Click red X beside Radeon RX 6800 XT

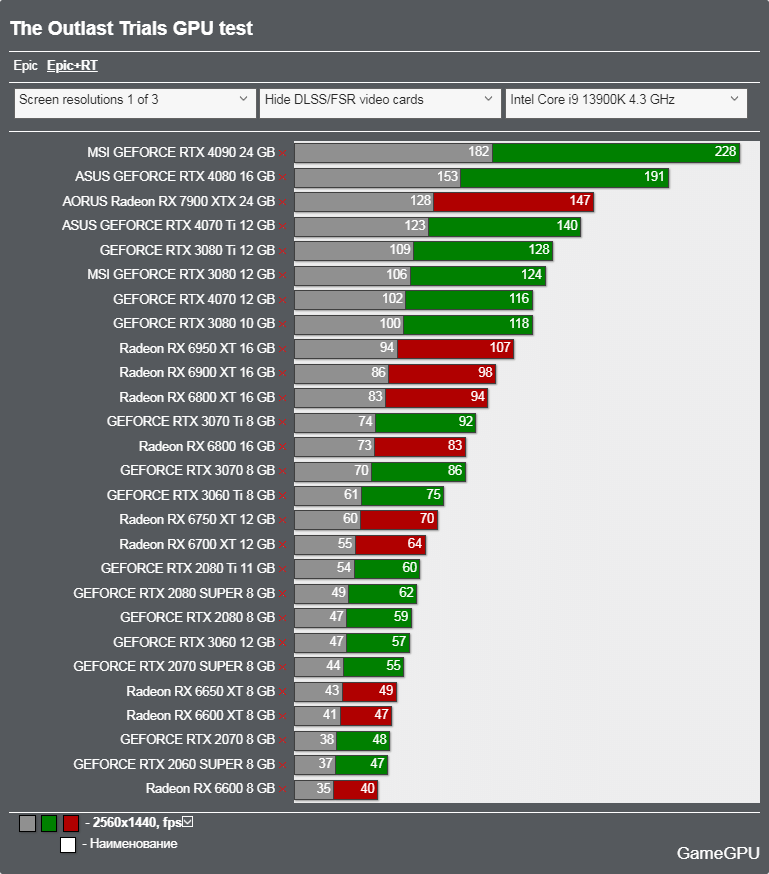pos(283,397)
